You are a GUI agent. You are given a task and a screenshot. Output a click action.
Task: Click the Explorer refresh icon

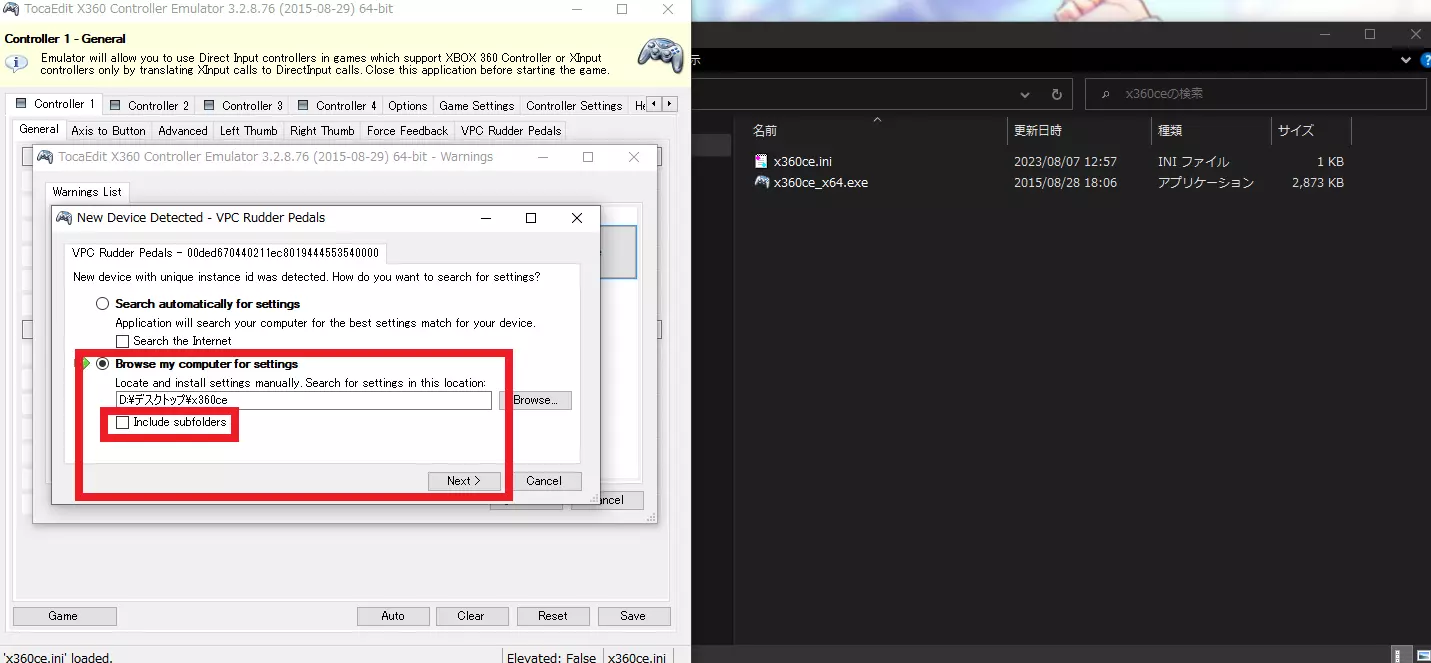pos(1056,94)
